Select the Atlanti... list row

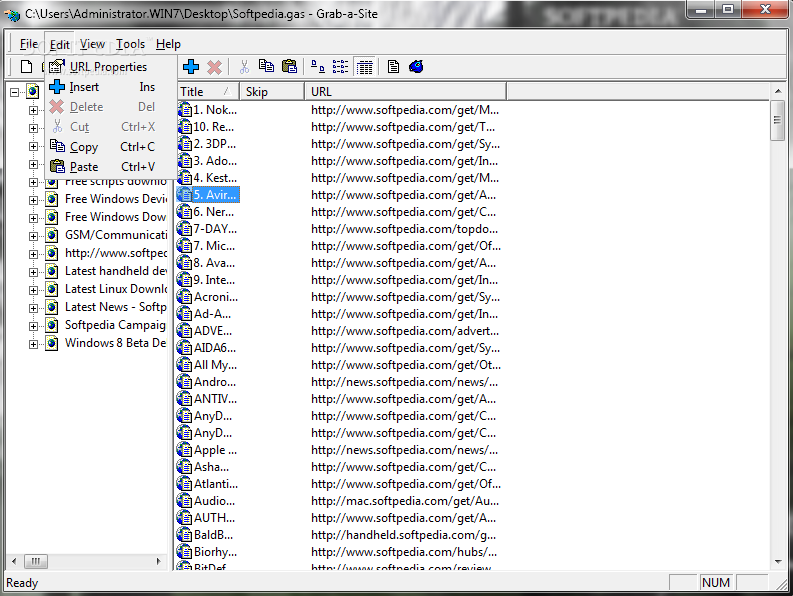pos(209,484)
